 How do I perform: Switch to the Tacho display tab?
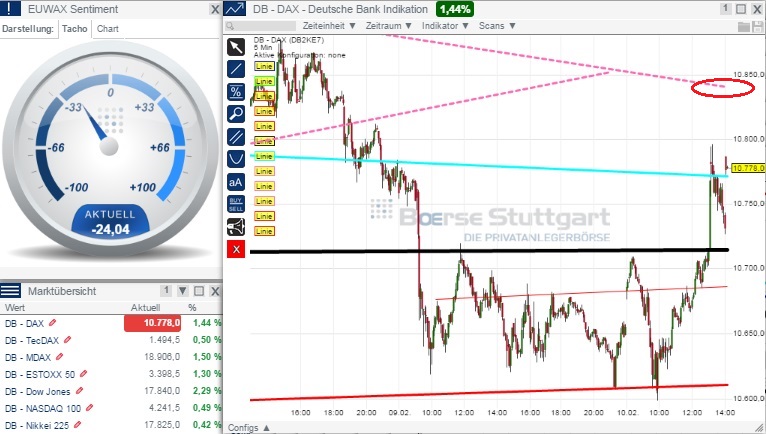click(74, 29)
